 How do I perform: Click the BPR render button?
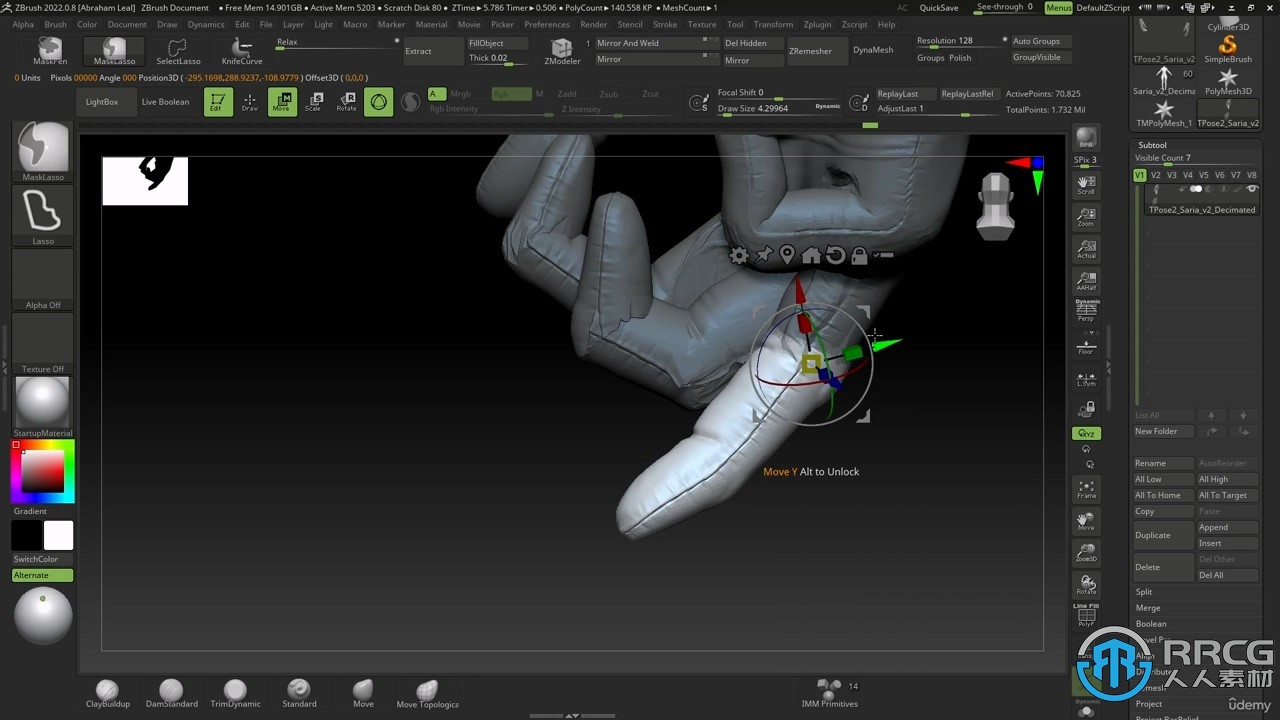click(1086, 139)
